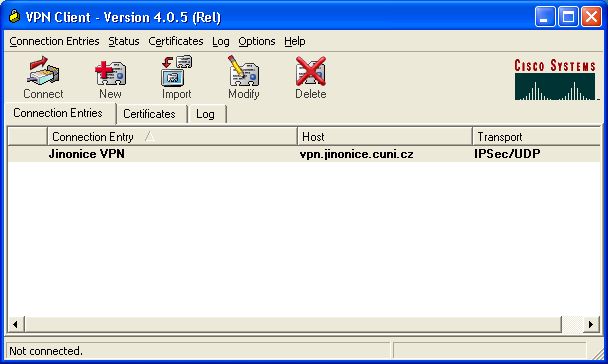Sort by the Host column header
This screenshot has height=364, width=608.
pyautogui.click(x=385, y=136)
